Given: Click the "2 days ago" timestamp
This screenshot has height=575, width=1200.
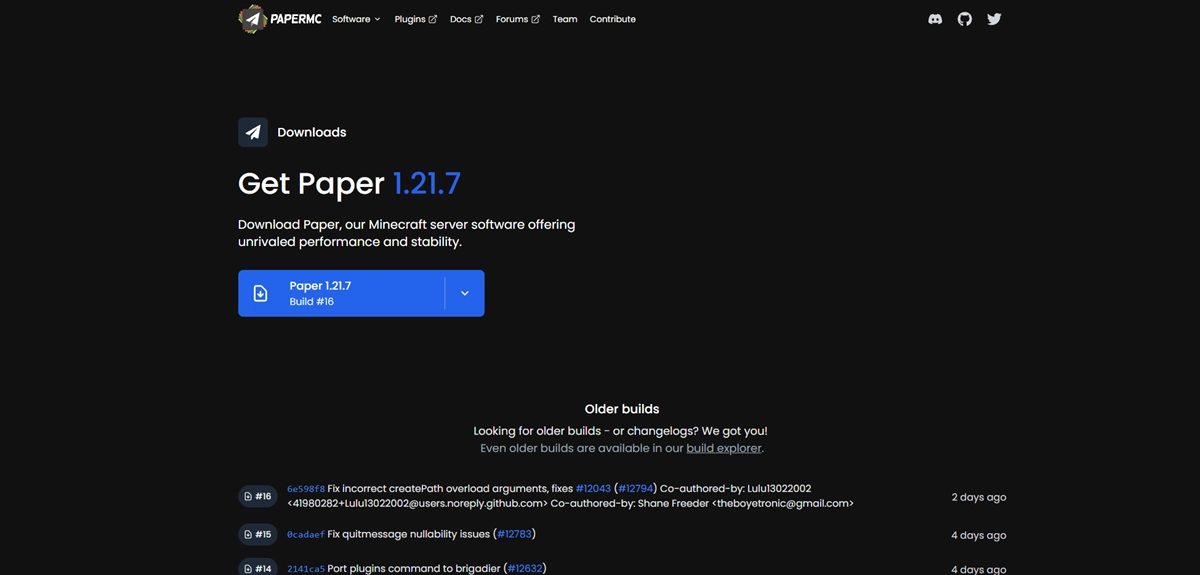Looking at the screenshot, I should coord(979,497).
